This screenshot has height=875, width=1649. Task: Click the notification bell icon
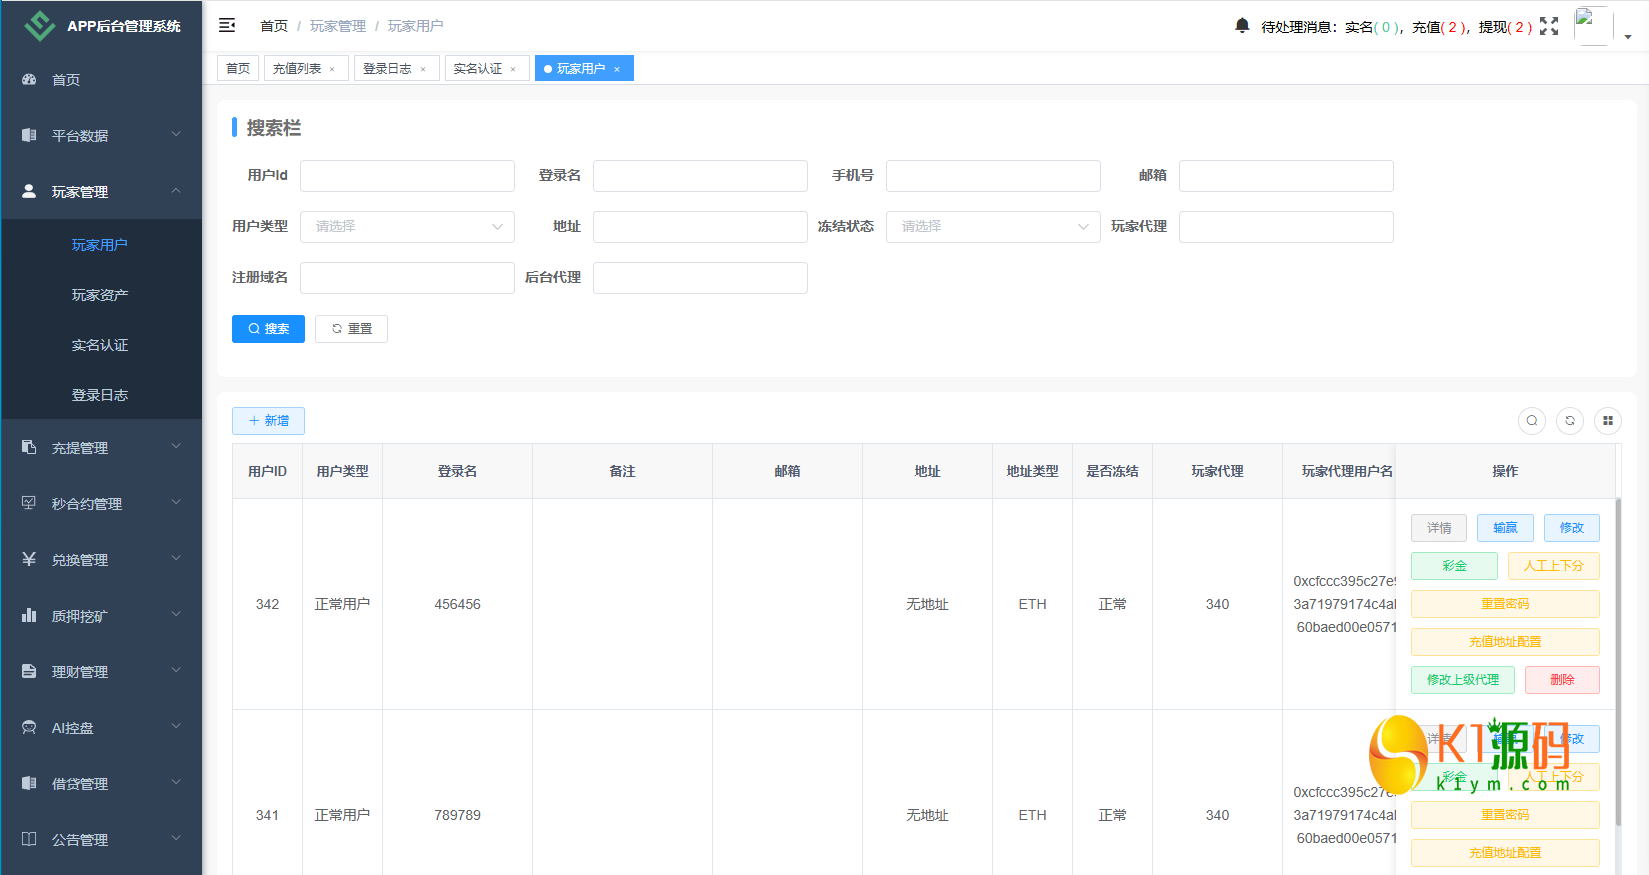pos(1242,26)
